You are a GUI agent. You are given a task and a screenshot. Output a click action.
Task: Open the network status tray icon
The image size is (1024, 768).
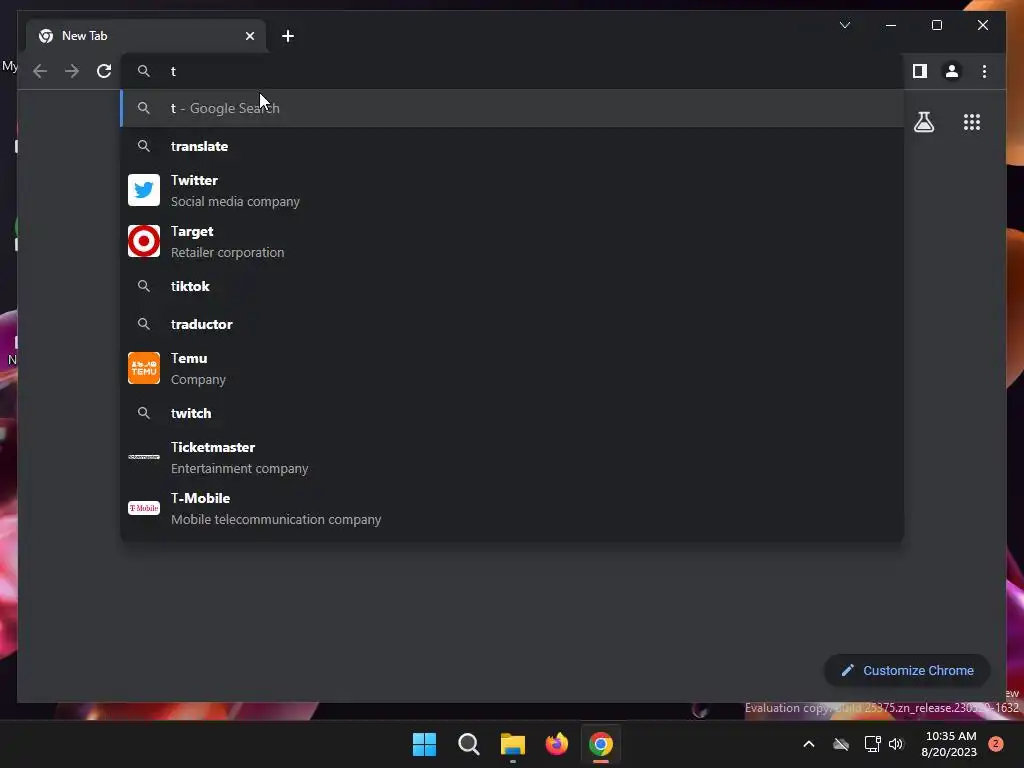click(x=872, y=744)
